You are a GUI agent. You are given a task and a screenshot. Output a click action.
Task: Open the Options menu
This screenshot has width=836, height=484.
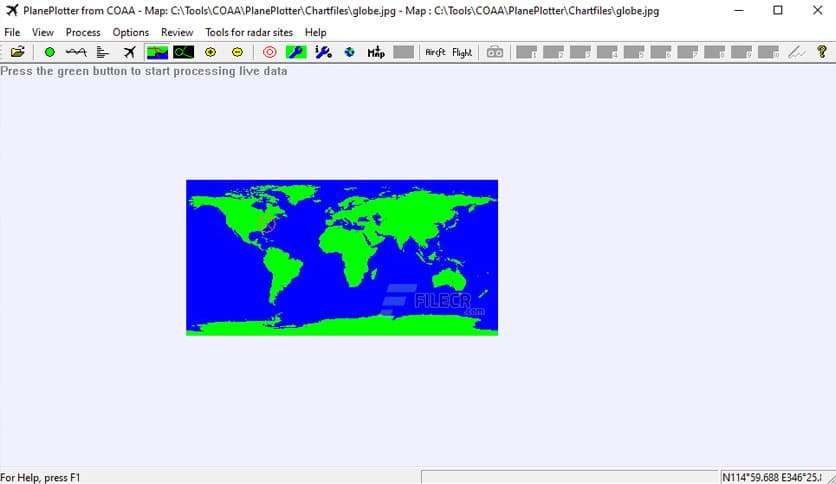pyautogui.click(x=131, y=33)
